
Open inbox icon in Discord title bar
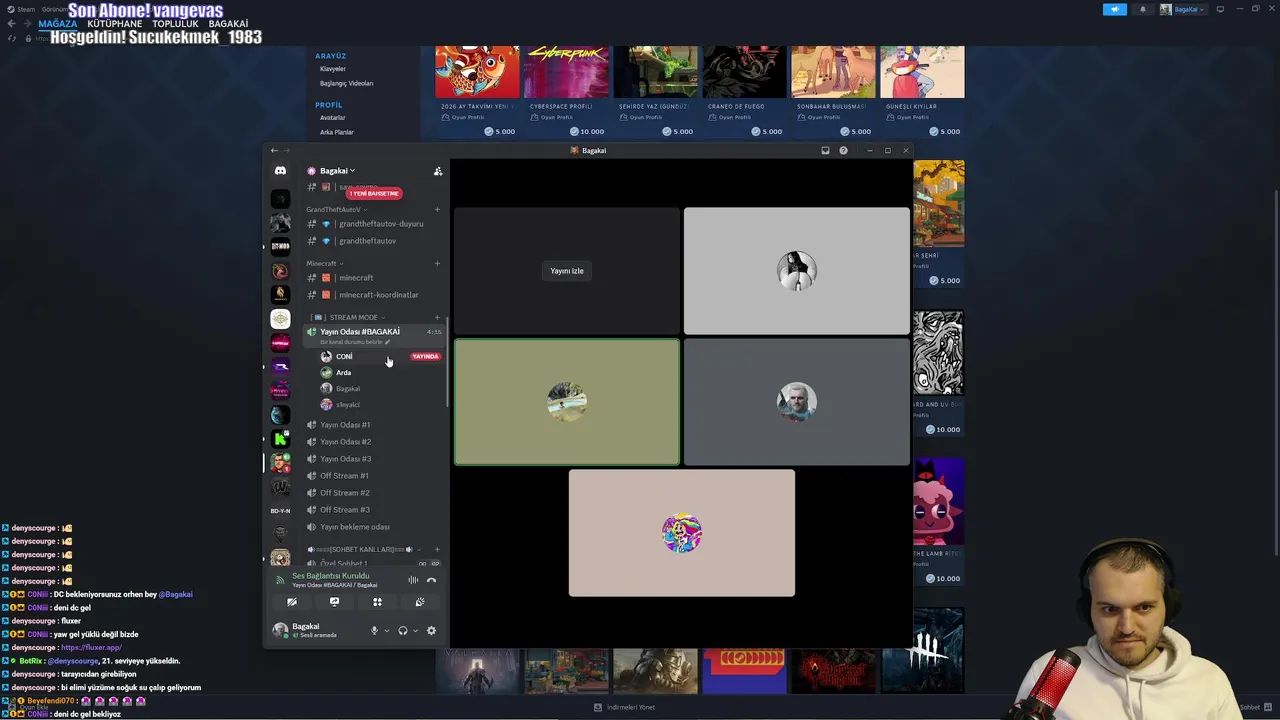(x=825, y=151)
